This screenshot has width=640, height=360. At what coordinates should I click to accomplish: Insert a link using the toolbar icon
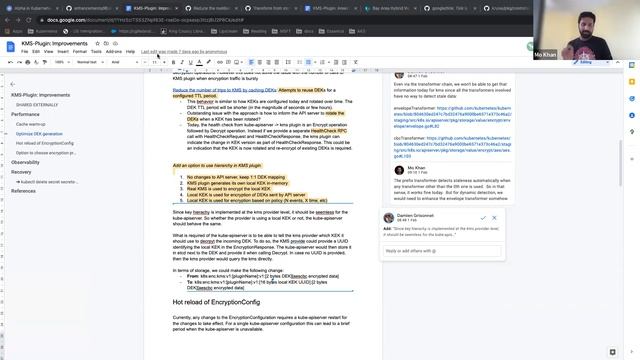[220, 62]
